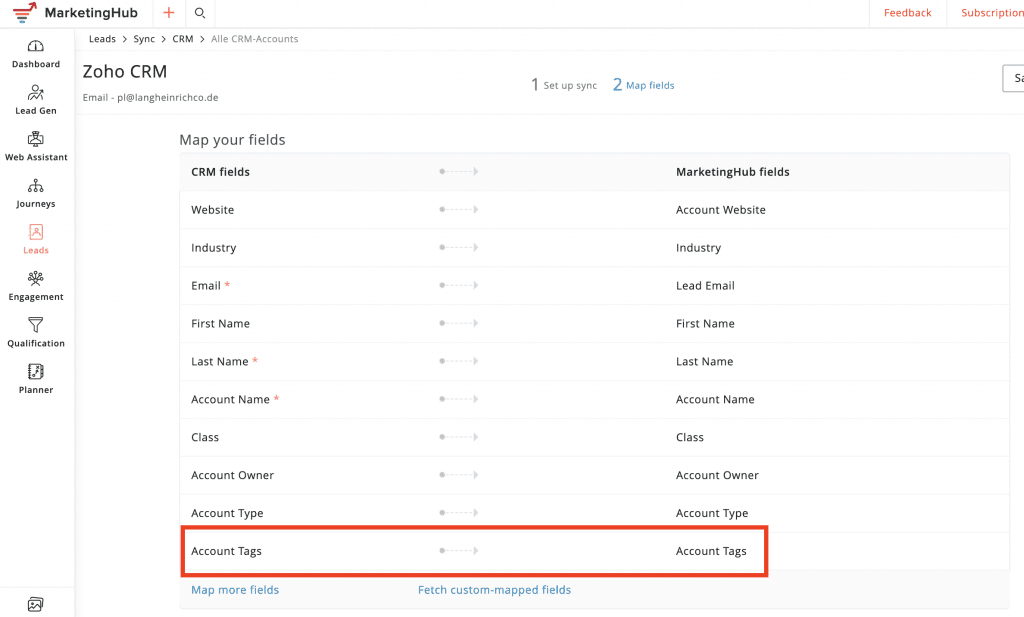Go to step 1 Set up sync
1024x617 pixels.
[x=564, y=85]
